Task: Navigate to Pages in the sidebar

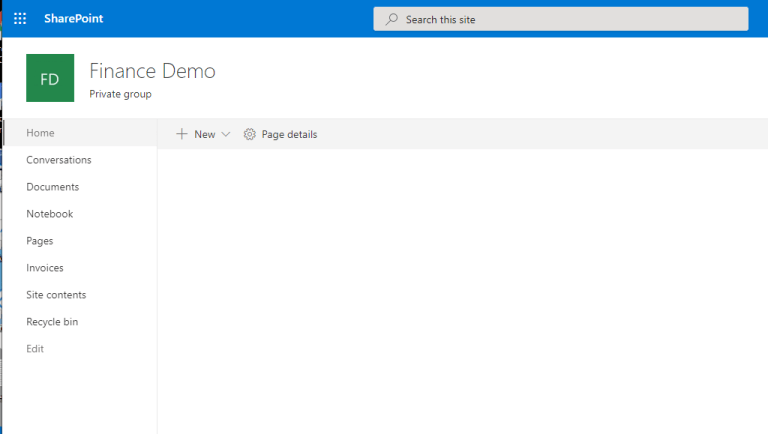Action: 40,241
